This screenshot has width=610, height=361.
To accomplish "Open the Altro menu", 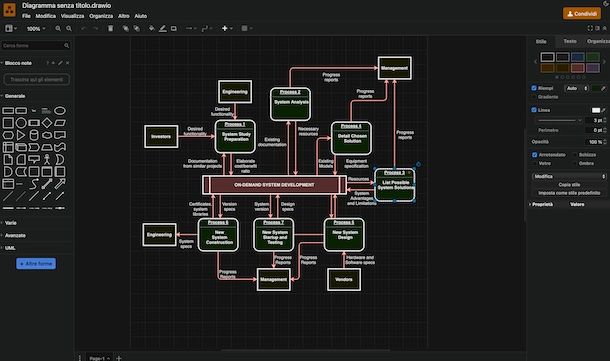I will pyautogui.click(x=124, y=16).
